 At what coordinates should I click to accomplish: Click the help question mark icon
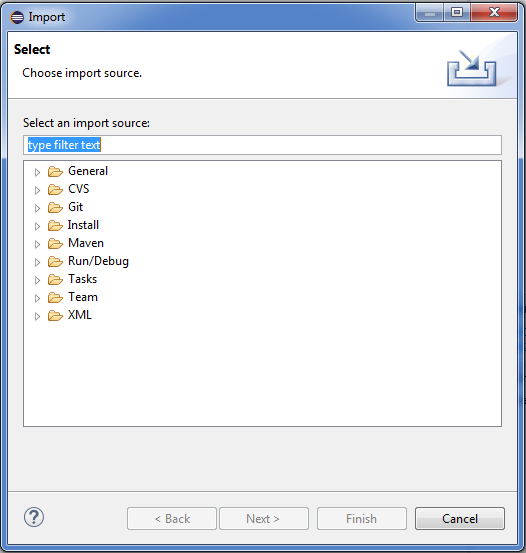pyautogui.click(x=34, y=517)
